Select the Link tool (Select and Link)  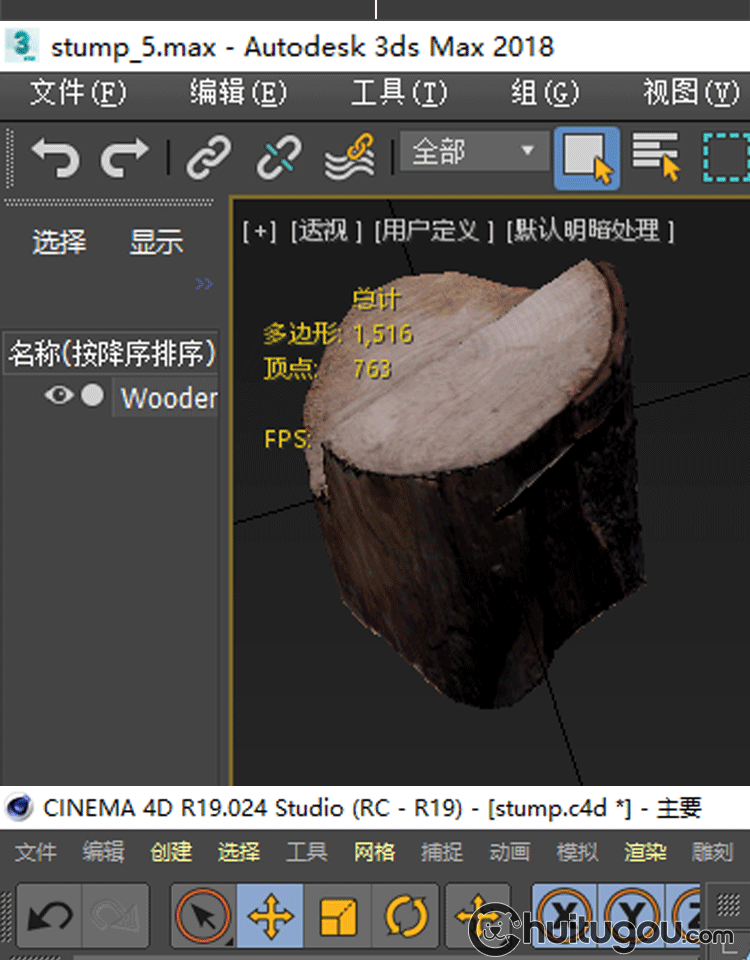coord(209,158)
